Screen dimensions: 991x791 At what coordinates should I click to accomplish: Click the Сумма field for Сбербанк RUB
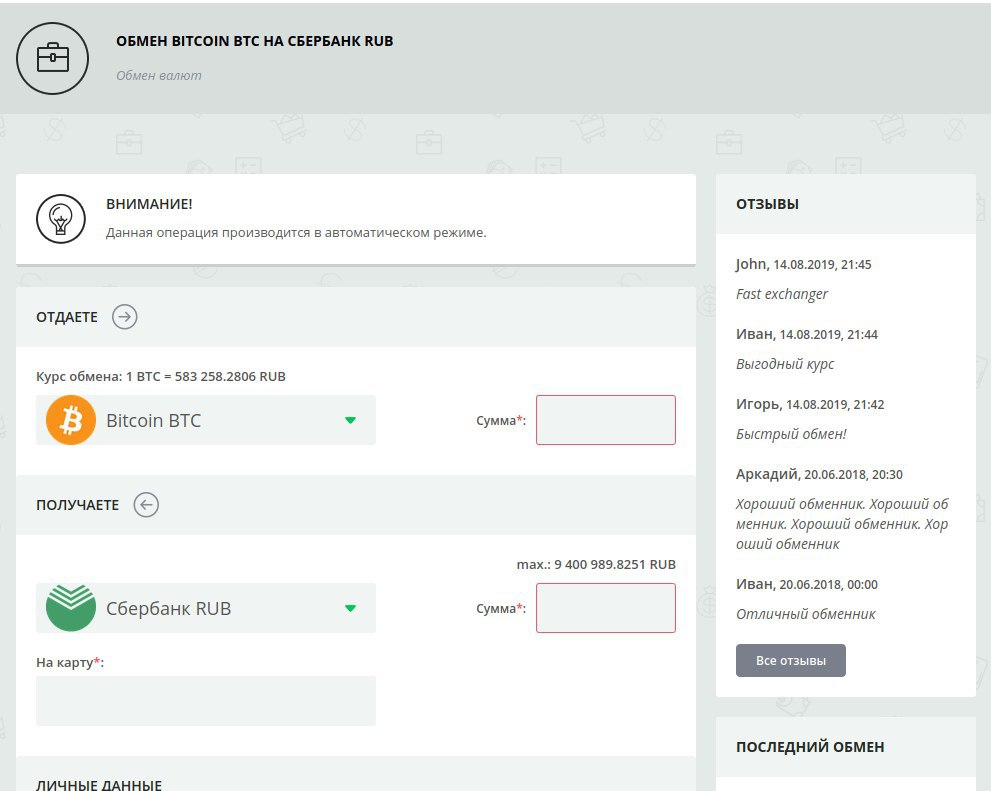point(605,608)
